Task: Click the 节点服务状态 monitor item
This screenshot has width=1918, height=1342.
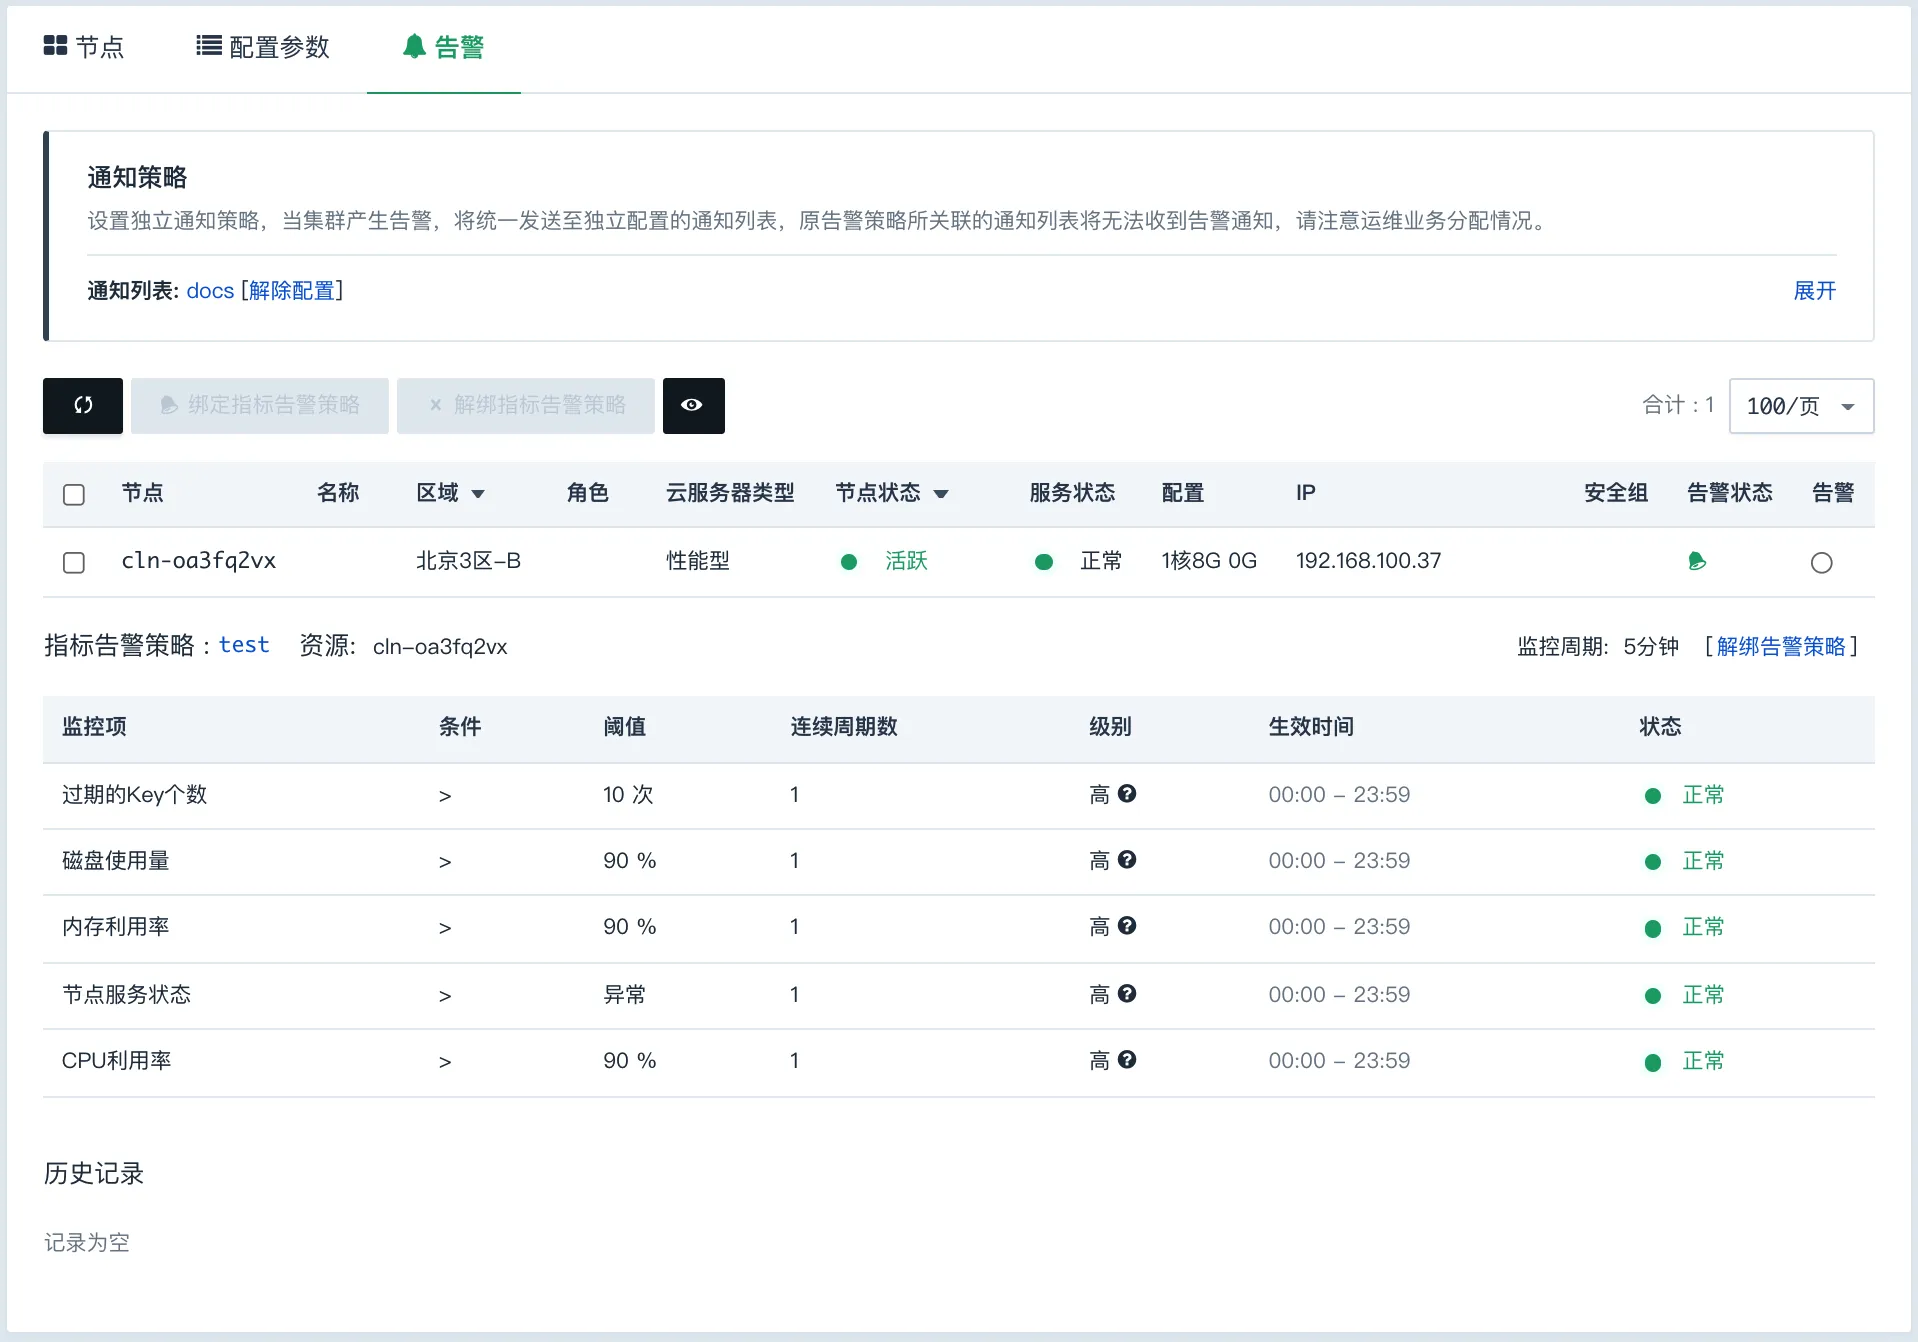Action: click(x=126, y=995)
